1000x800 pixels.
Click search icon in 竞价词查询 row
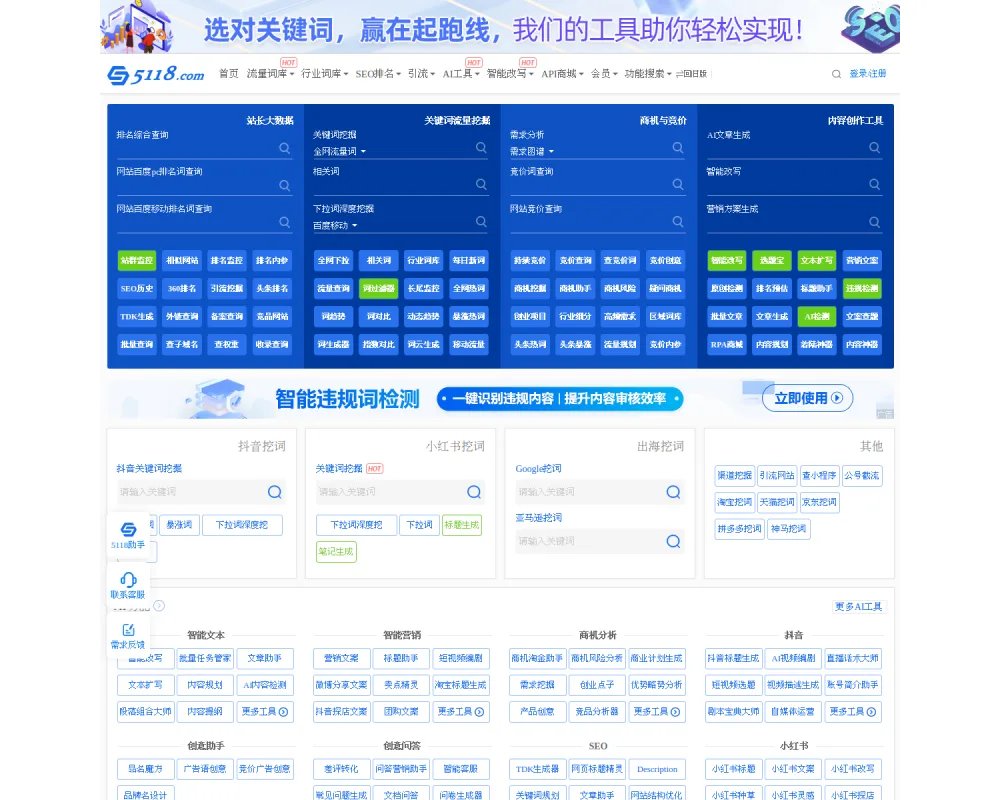click(678, 184)
